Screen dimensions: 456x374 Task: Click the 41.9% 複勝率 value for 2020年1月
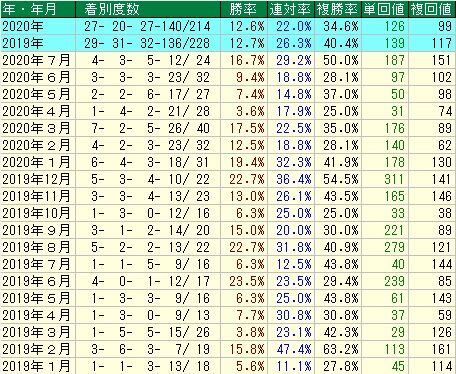pos(341,162)
